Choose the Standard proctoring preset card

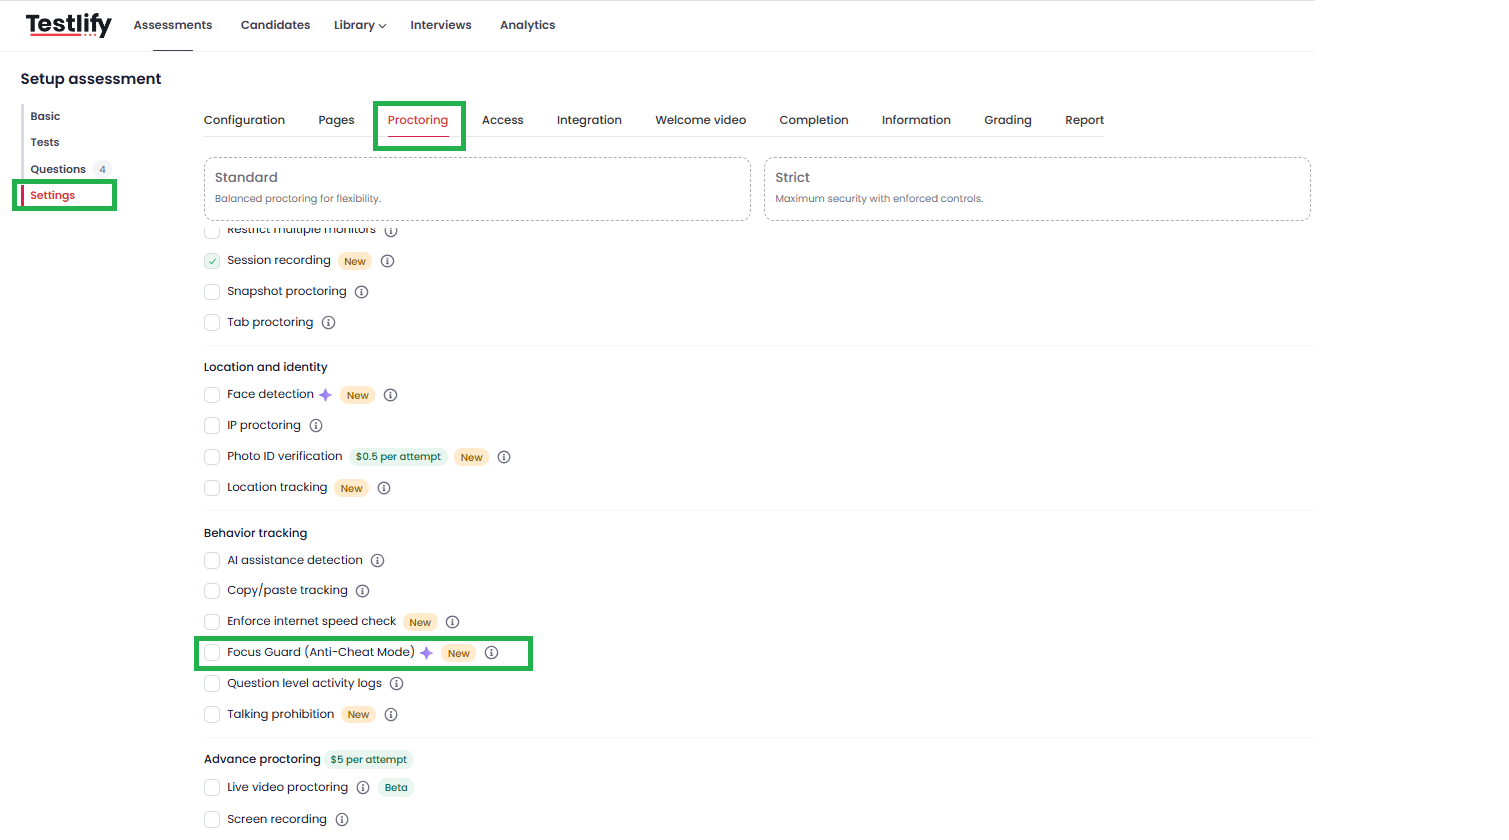(x=477, y=189)
